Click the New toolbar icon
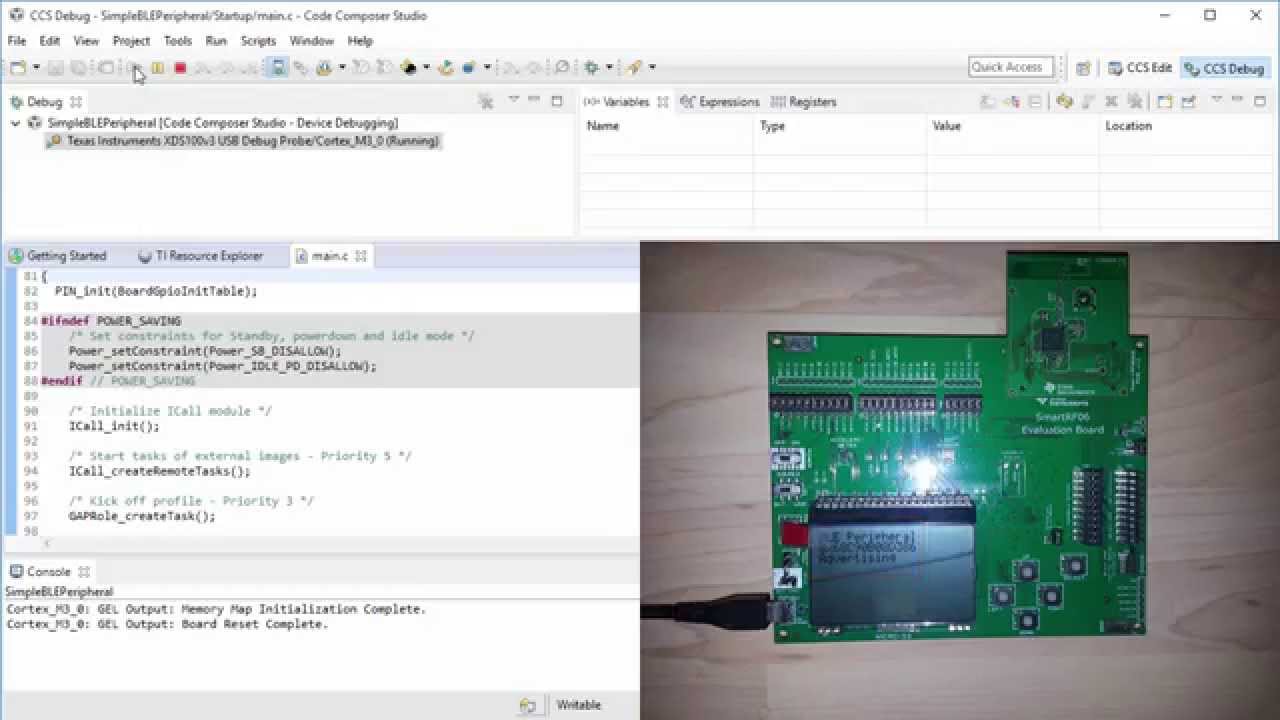This screenshot has width=1280, height=720. (x=17, y=67)
